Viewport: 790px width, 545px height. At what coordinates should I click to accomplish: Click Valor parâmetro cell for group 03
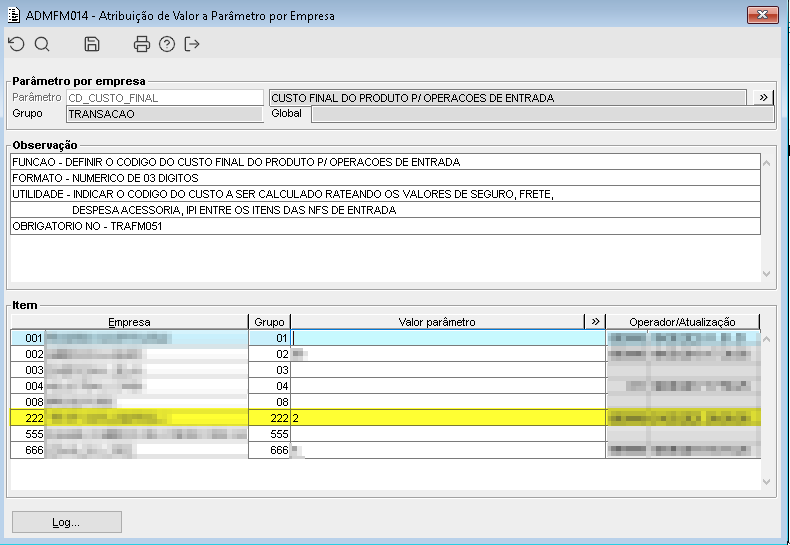coord(448,370)
